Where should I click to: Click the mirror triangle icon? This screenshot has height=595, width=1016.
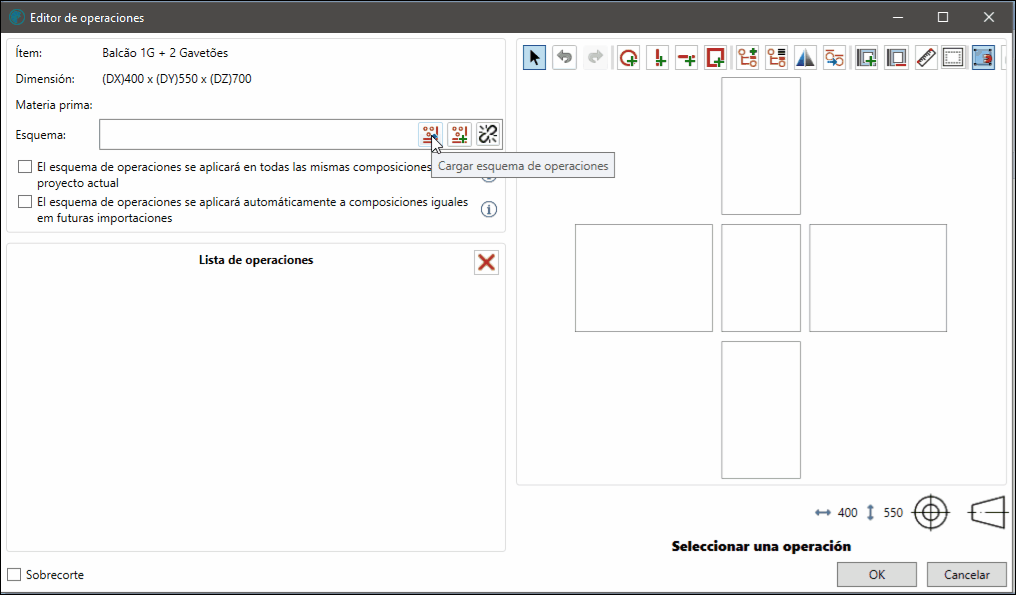click(805, 58)
